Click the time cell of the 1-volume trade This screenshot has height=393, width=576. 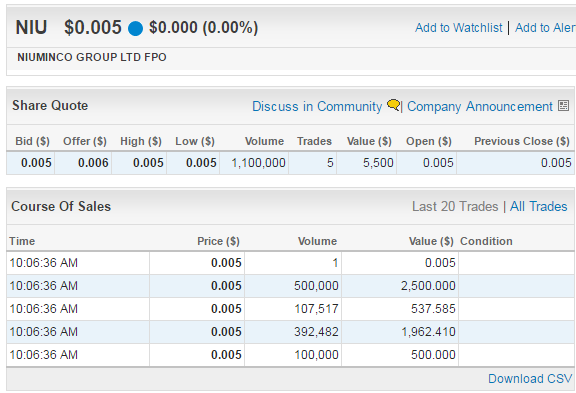(43, 263)
